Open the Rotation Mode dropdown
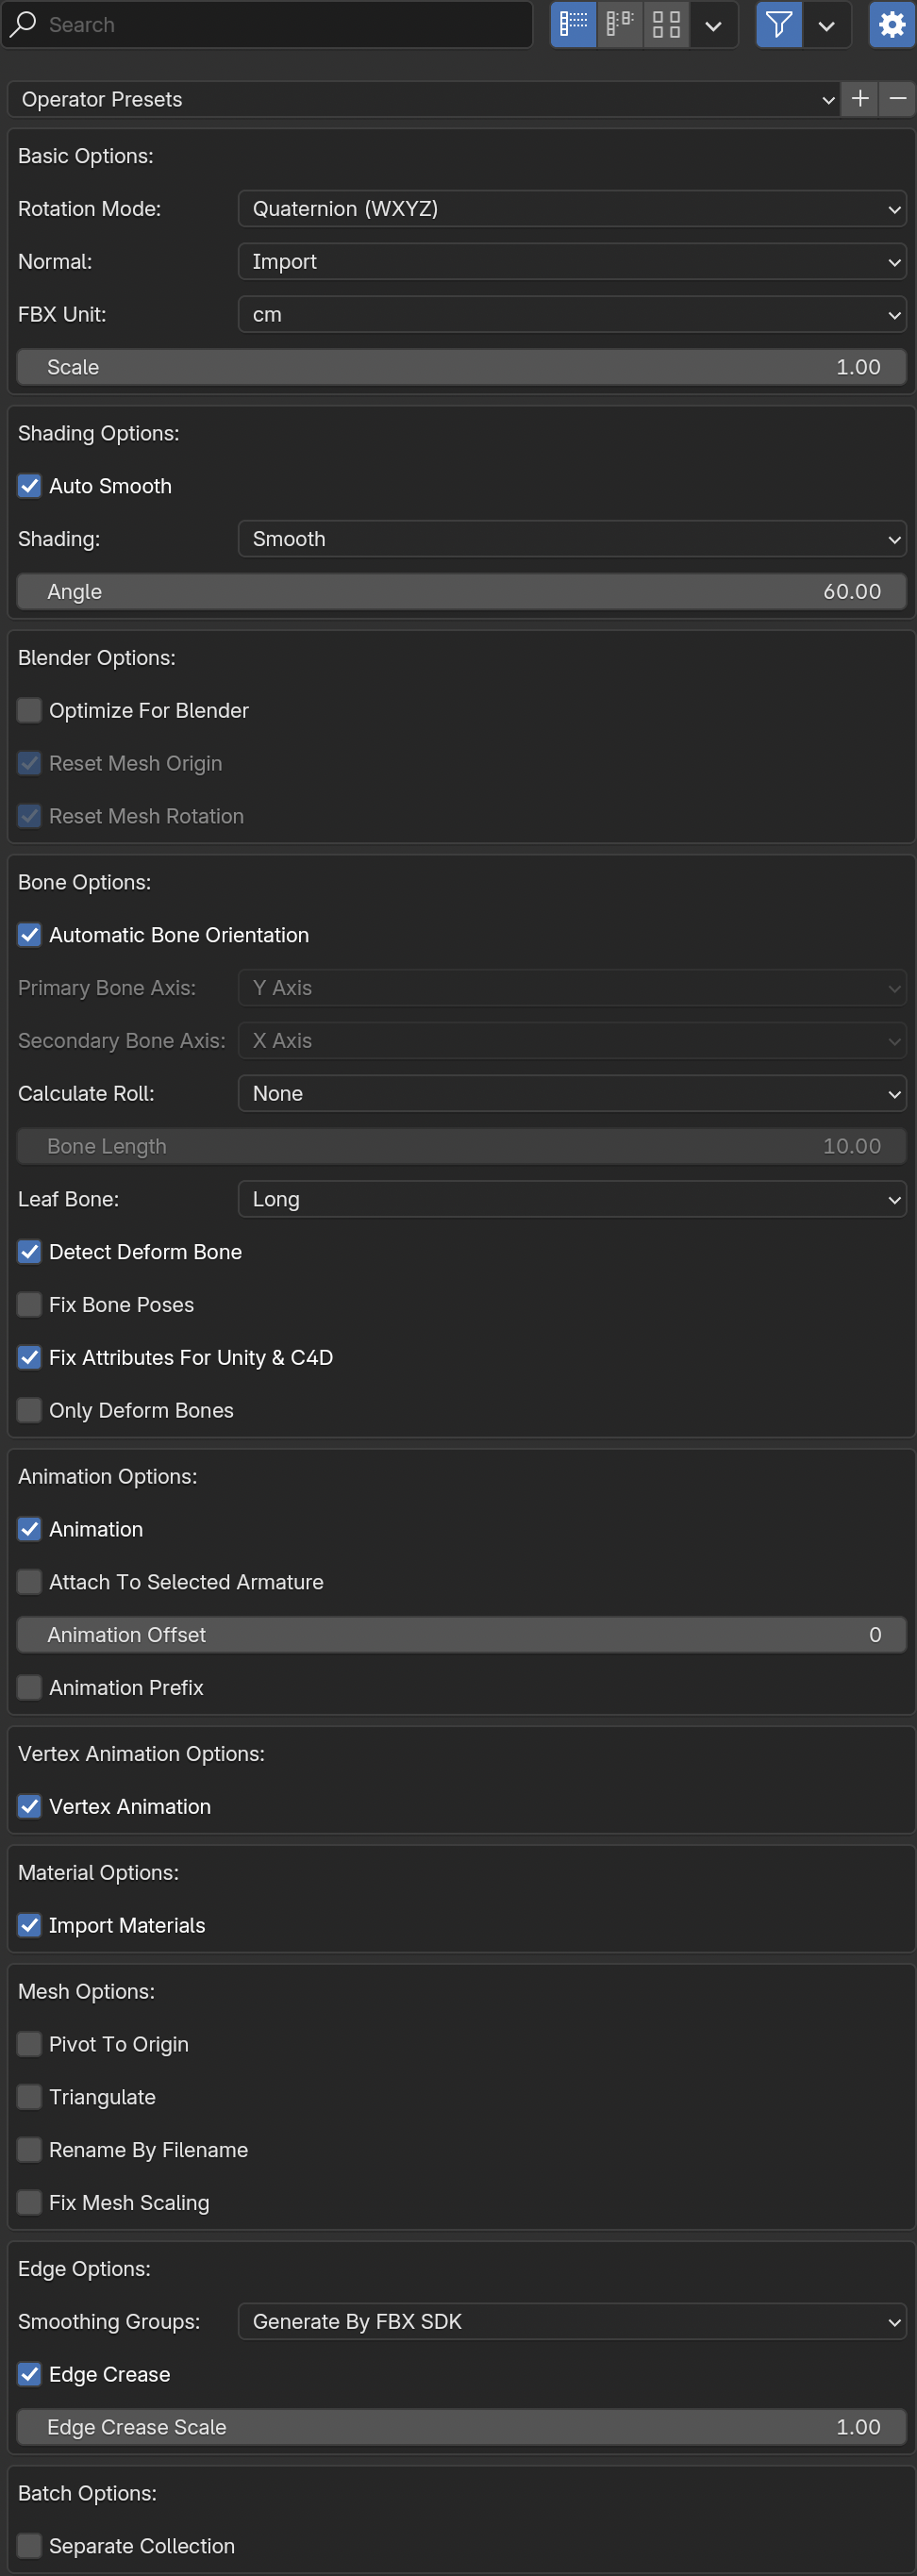917x2576 pixels. pos(572,209)
